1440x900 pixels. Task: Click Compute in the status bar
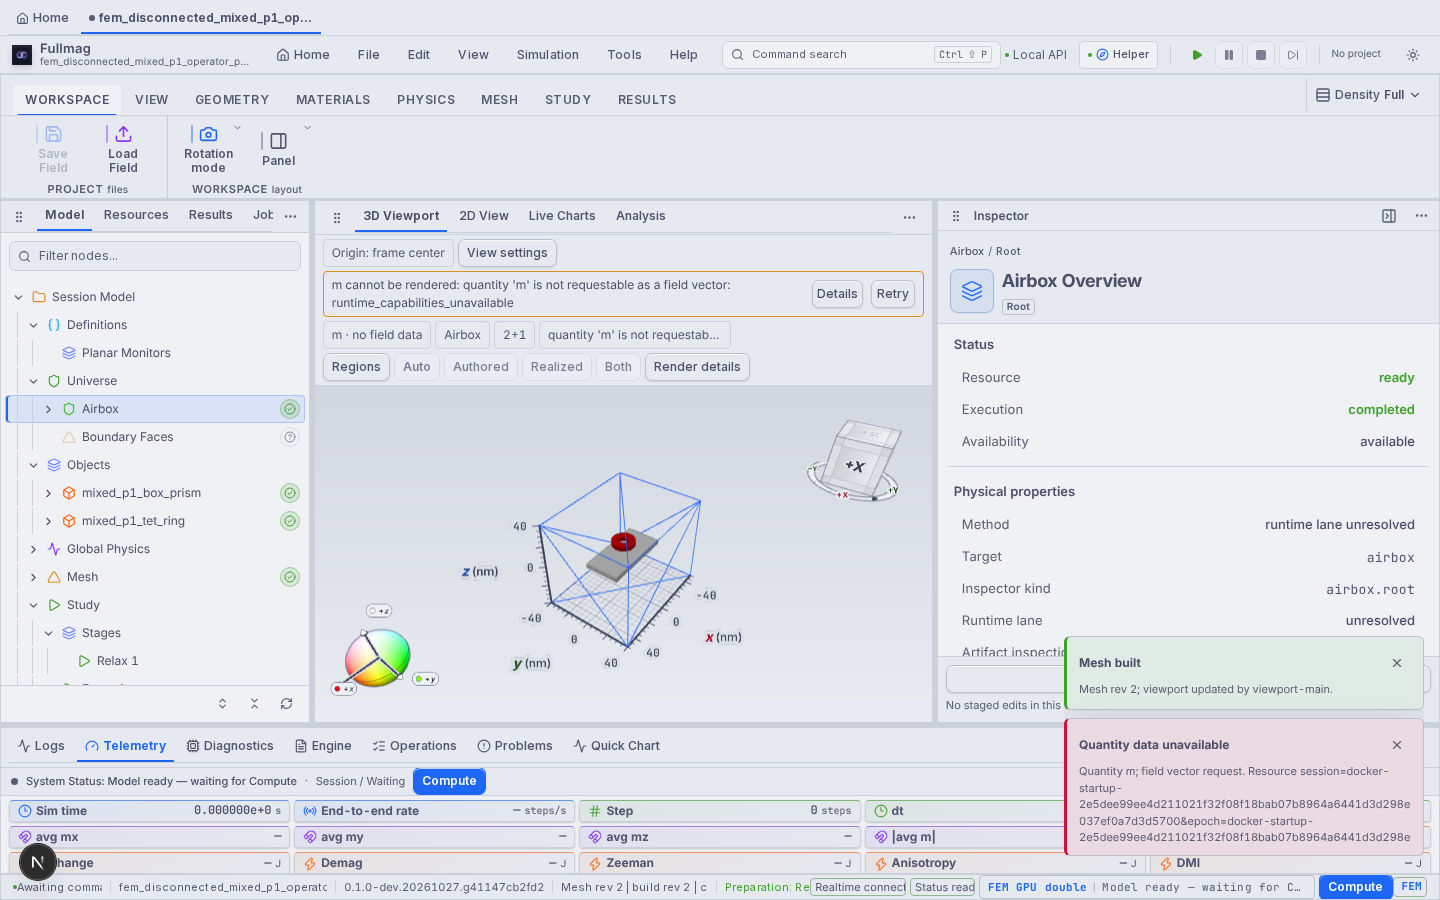[x=1355, y=887]
